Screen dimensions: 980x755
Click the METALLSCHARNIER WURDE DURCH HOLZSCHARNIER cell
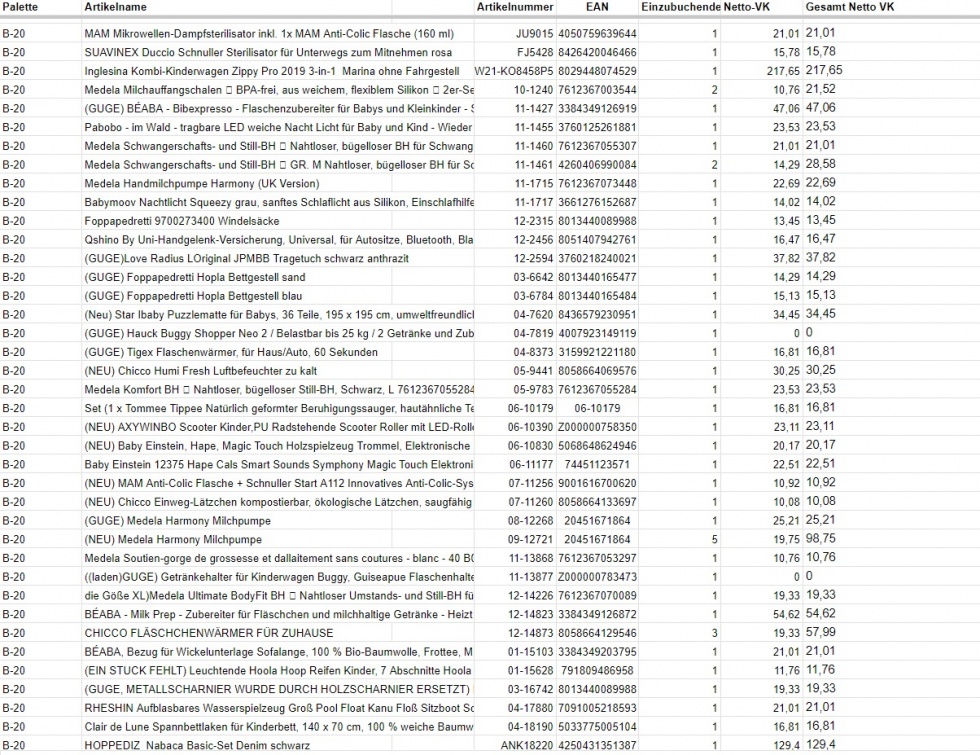[279, 690]
